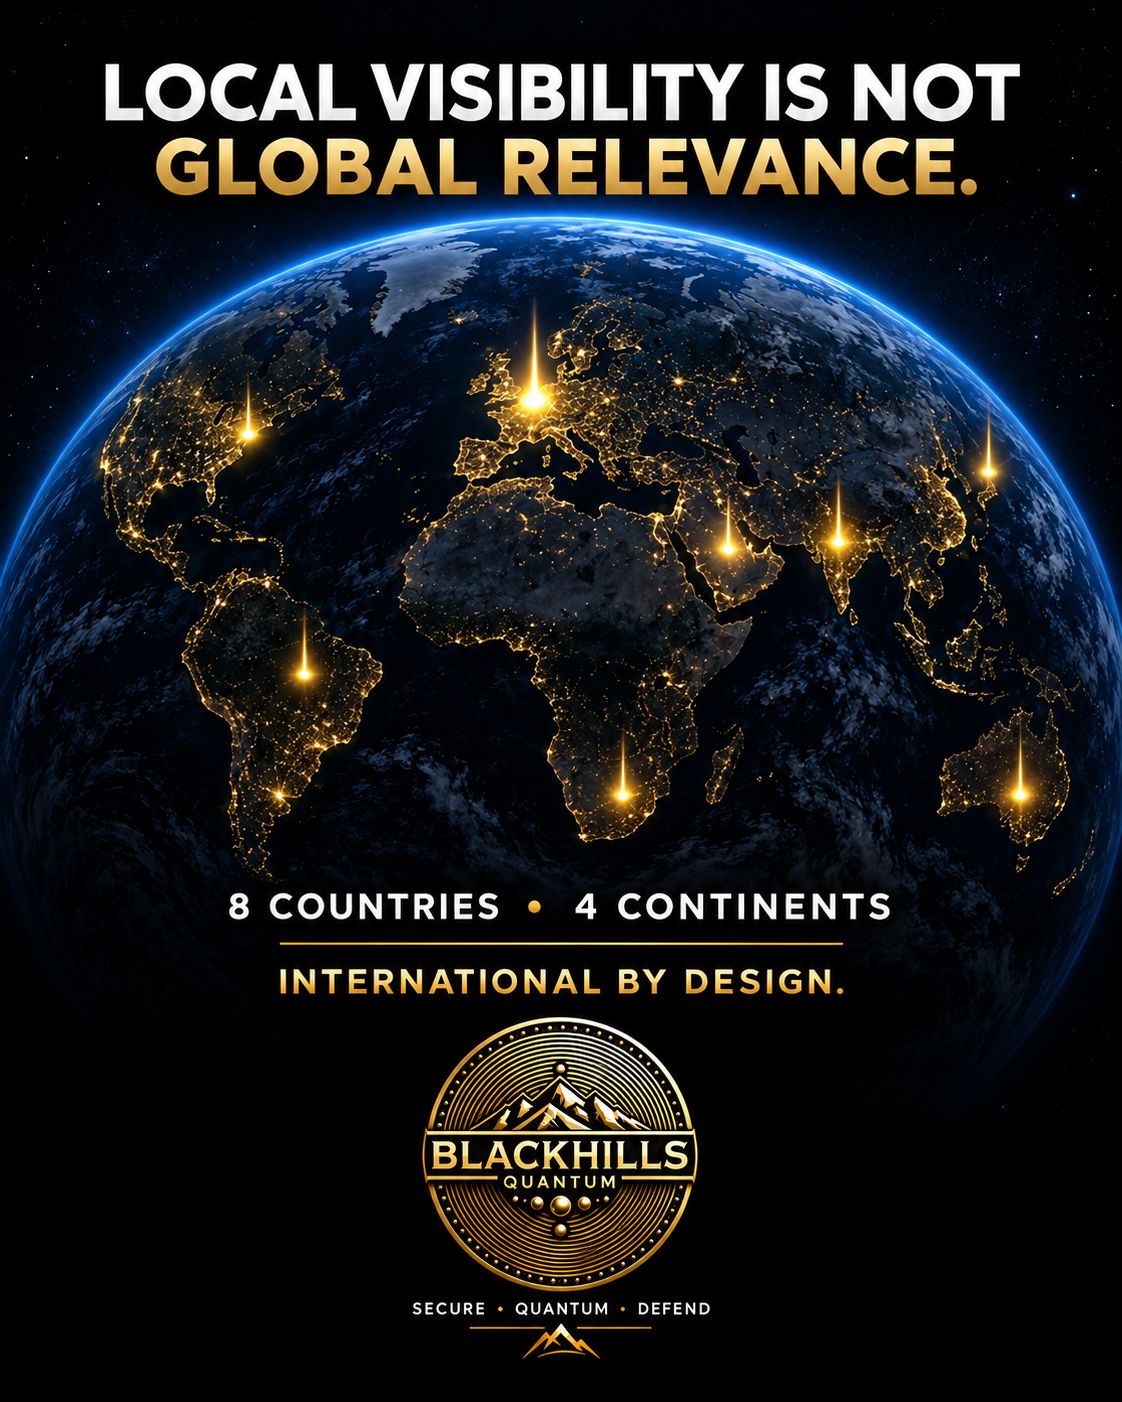Click the glowing beacon over North America
This screenshot has width=1122, height=1402.
click(248, 432)
